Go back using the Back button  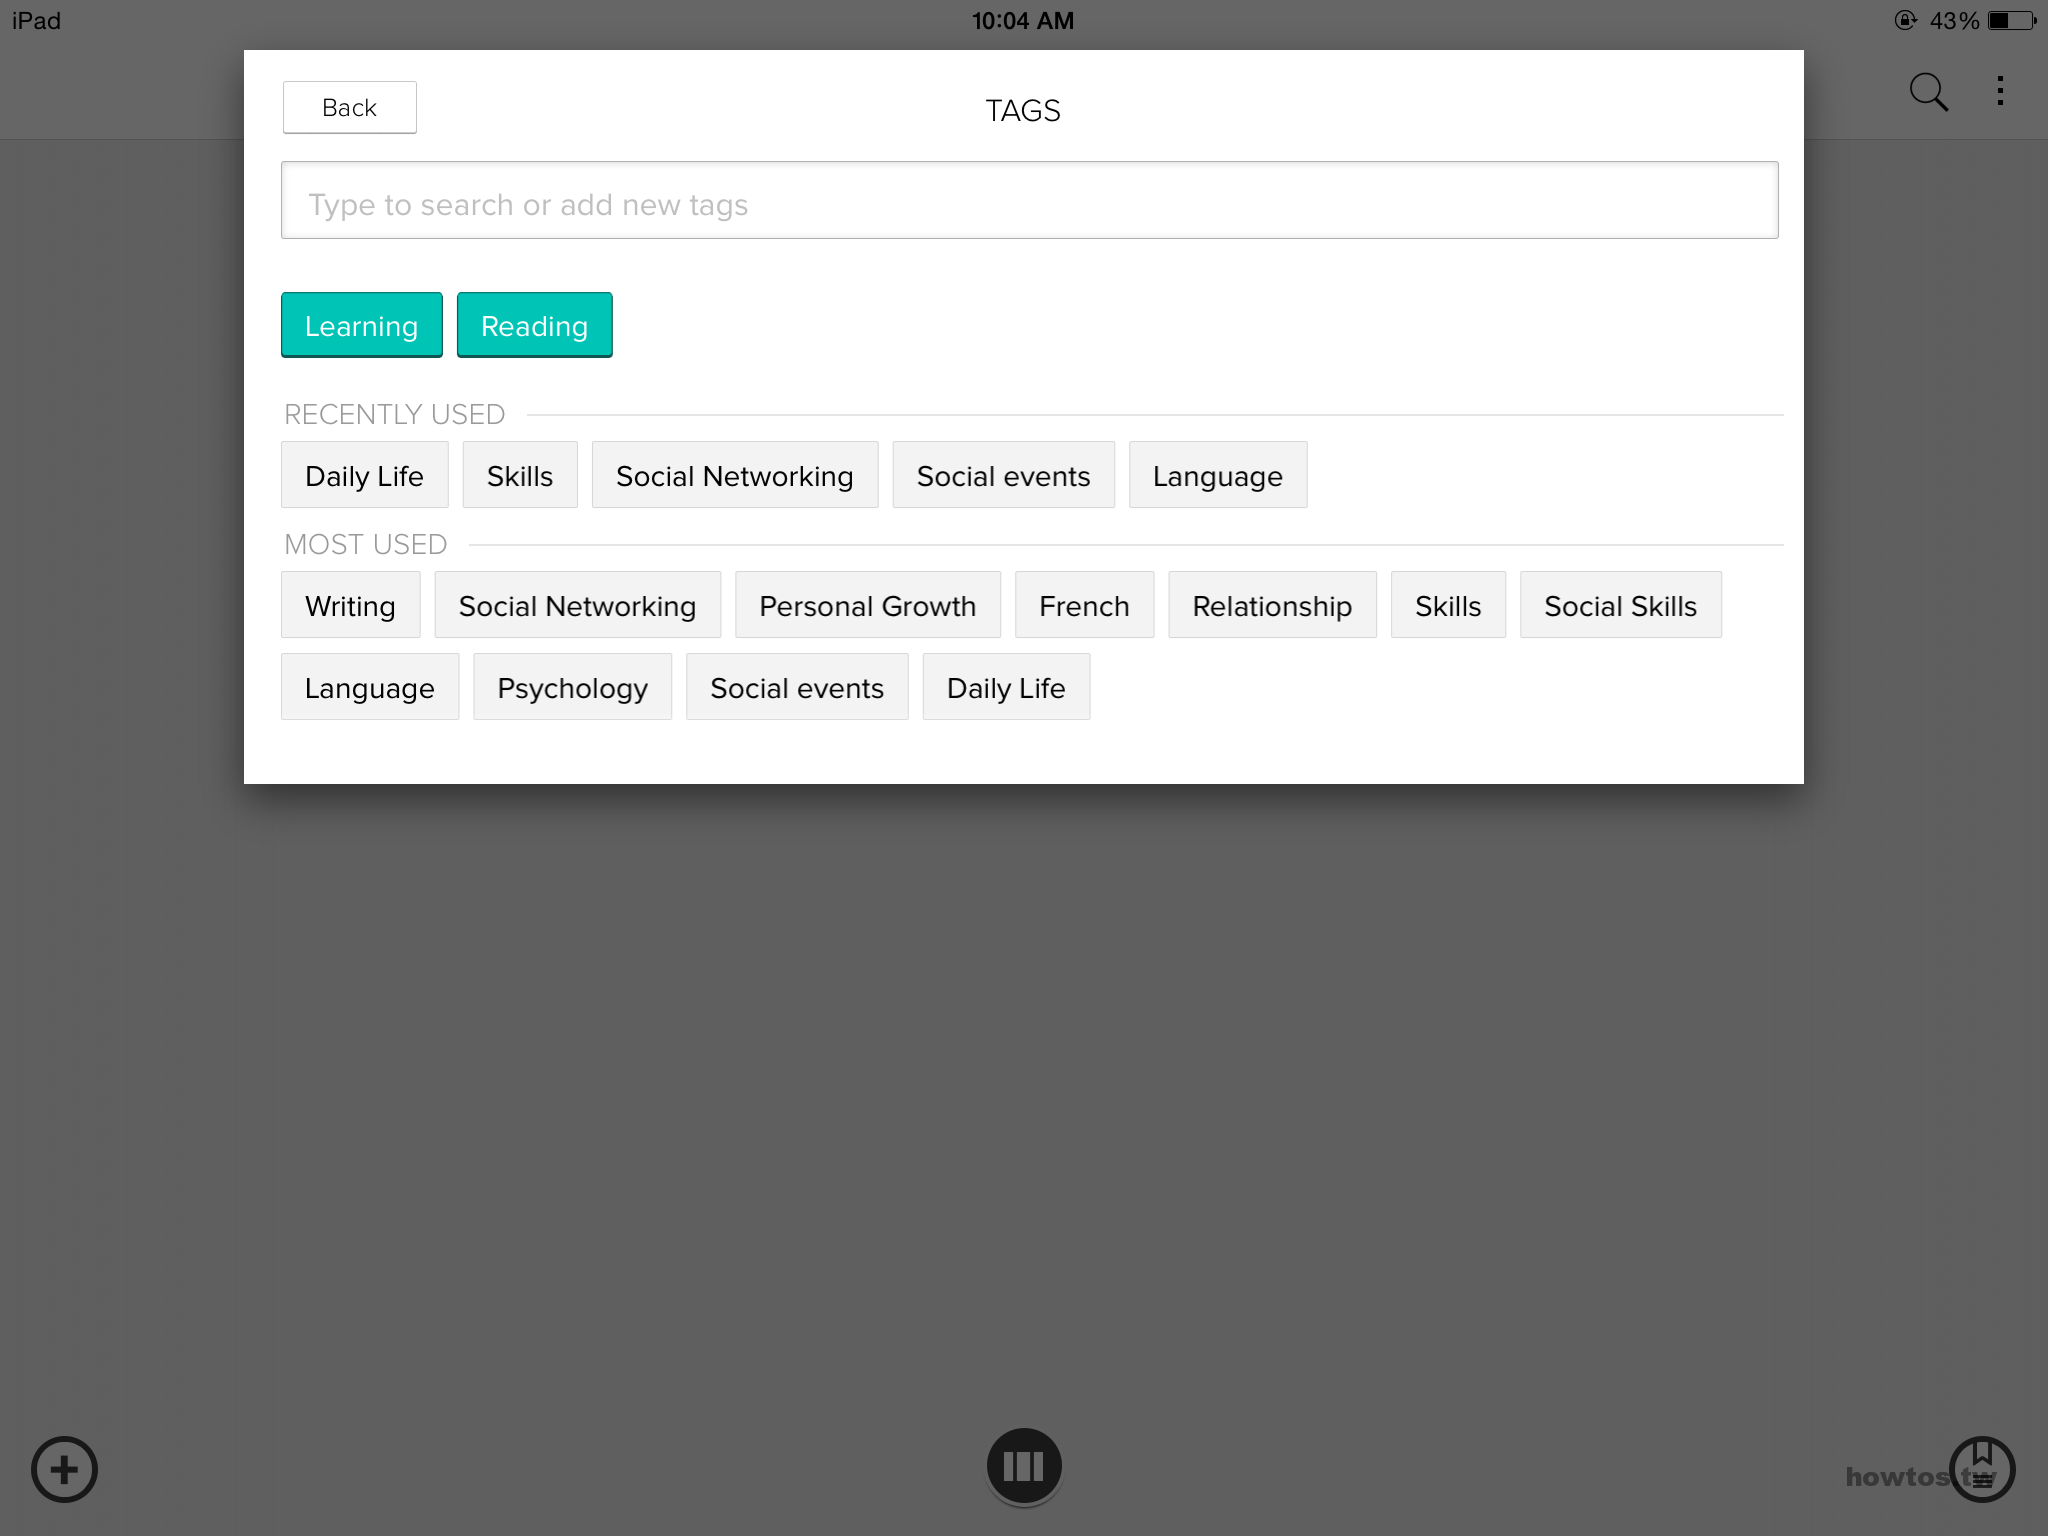click(x=349, y=107)
